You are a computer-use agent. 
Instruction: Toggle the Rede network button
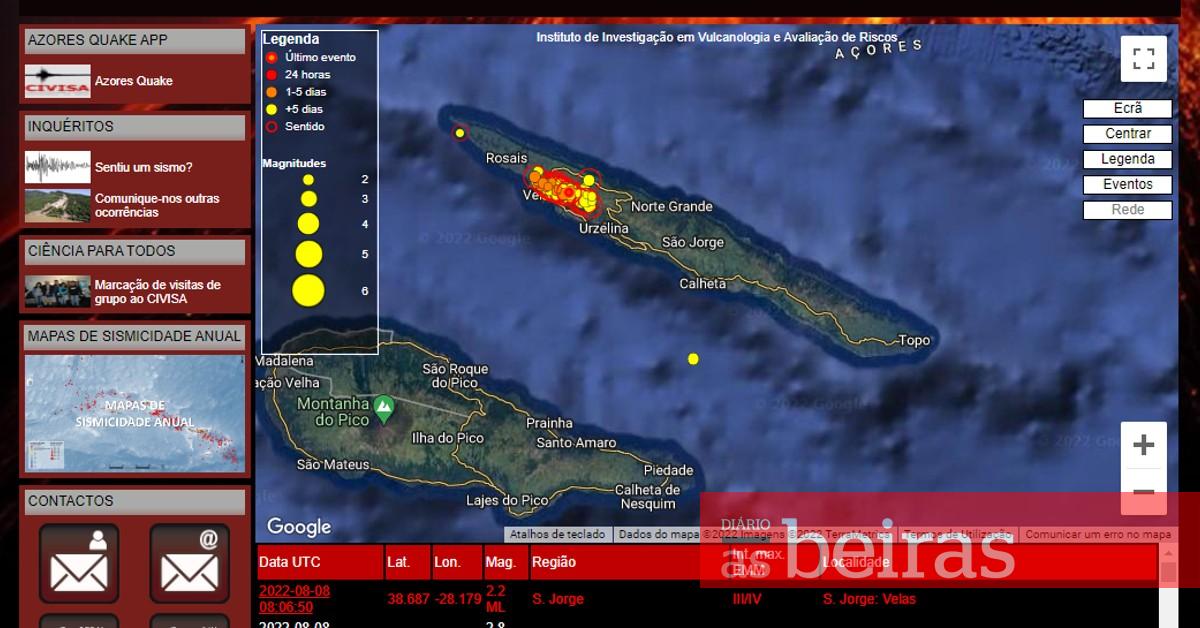point(1127,210)
